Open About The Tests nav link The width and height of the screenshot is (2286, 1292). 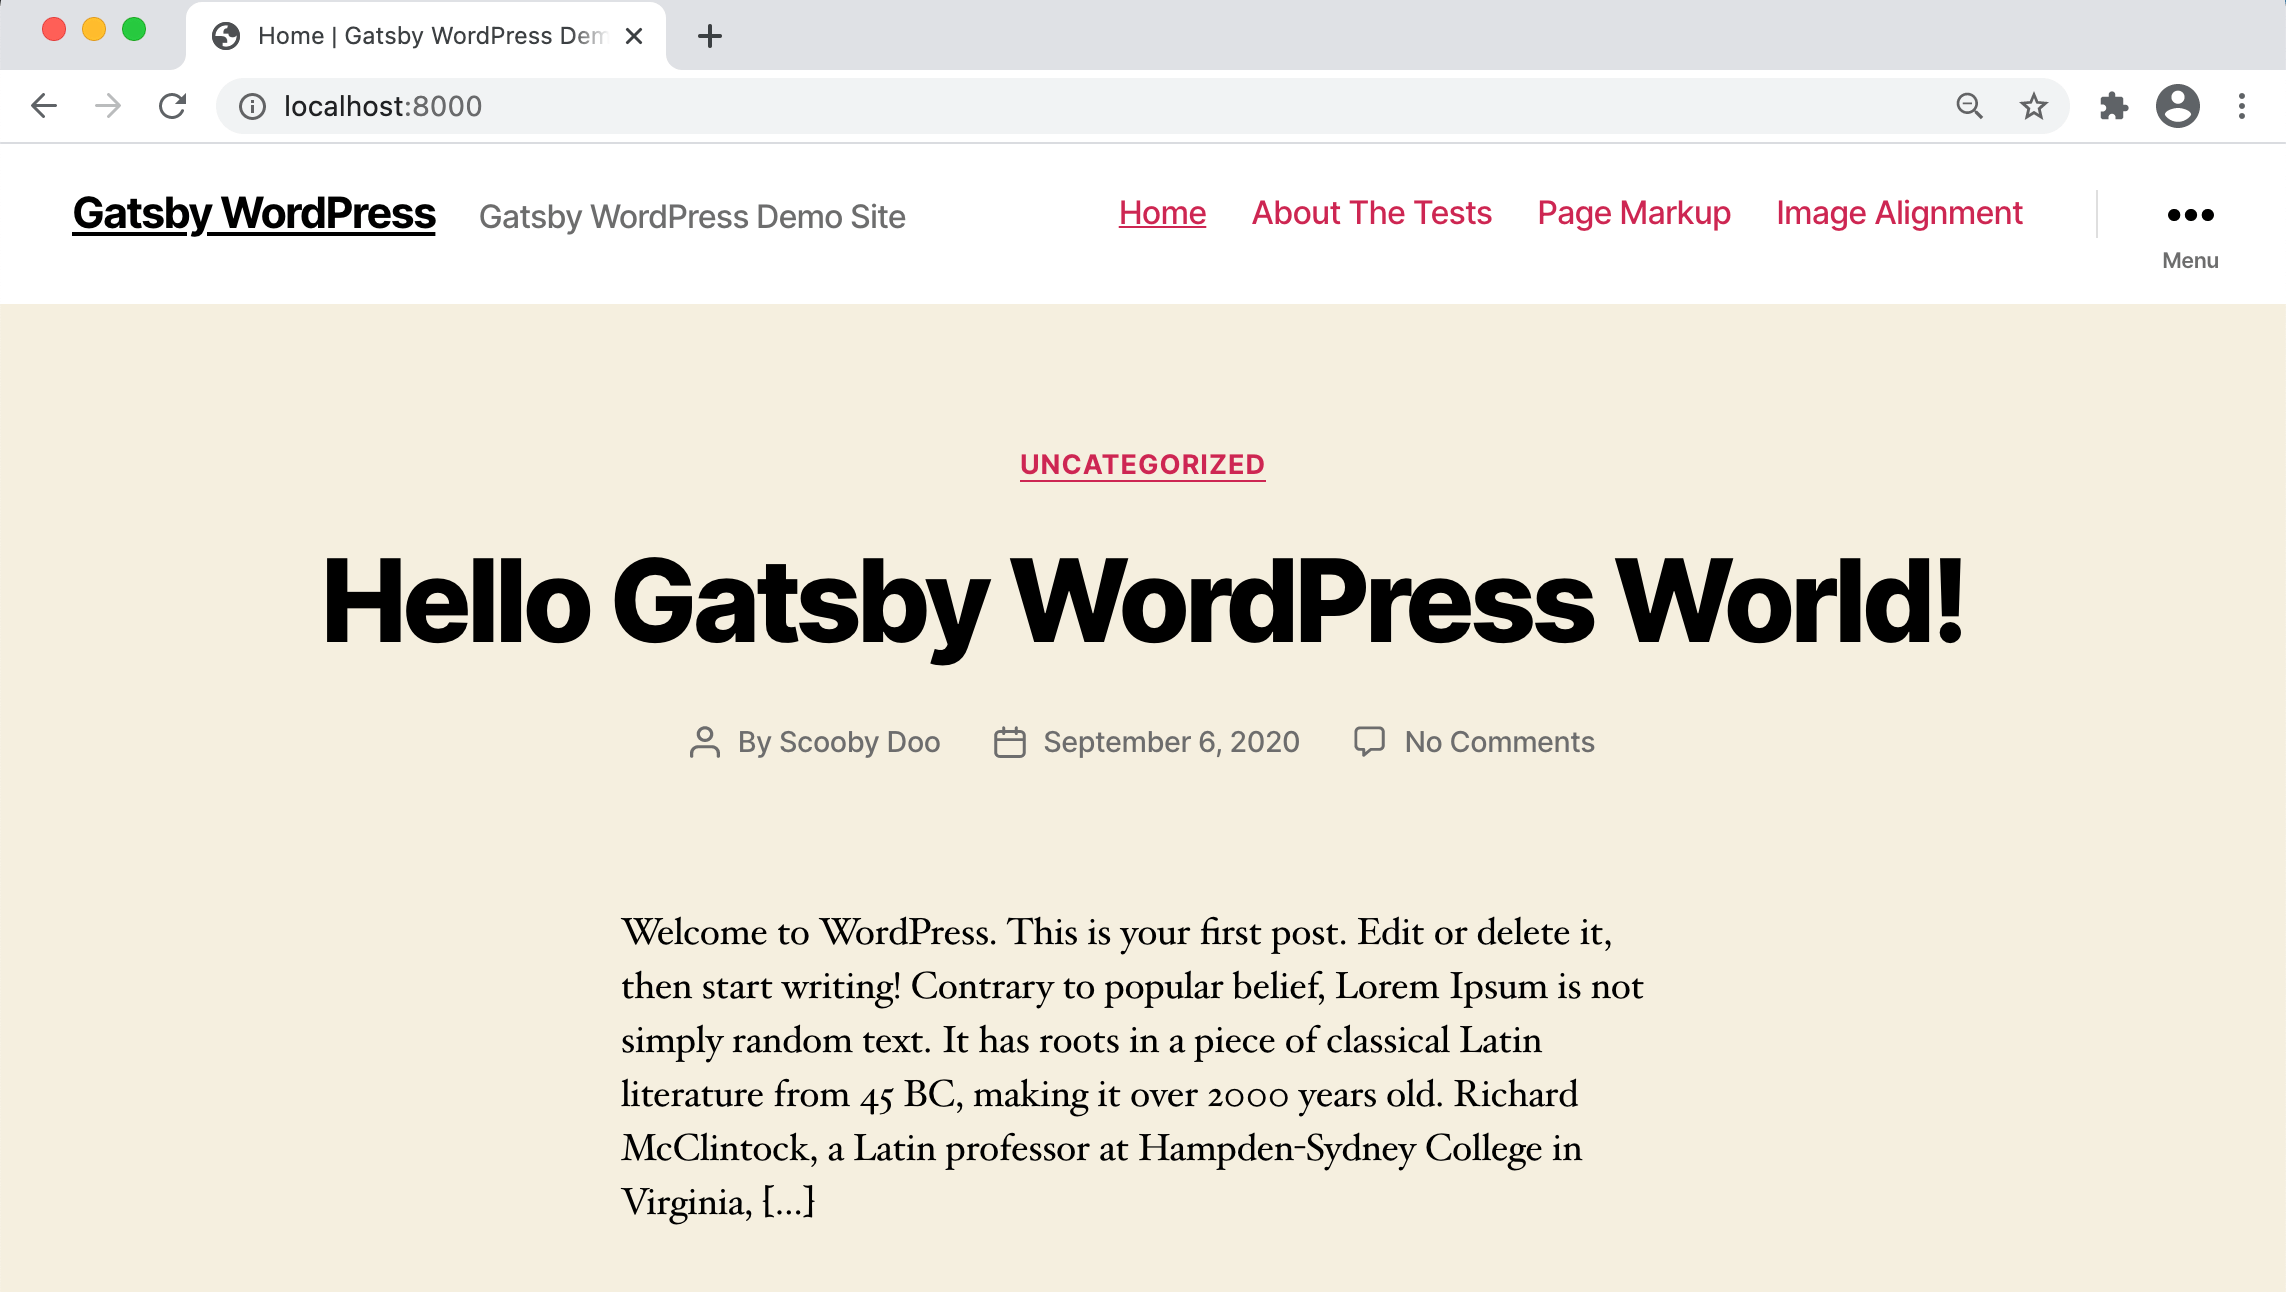[1372, 213]
